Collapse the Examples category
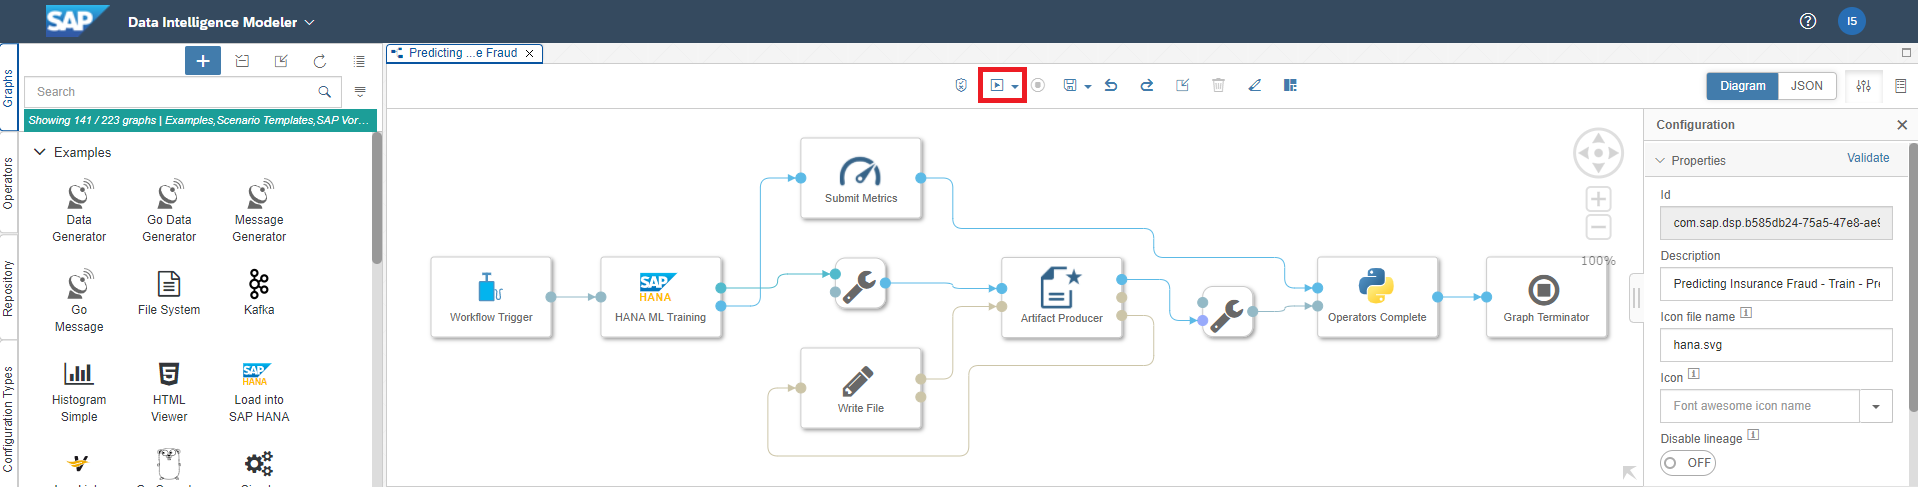 click(40, 152)
